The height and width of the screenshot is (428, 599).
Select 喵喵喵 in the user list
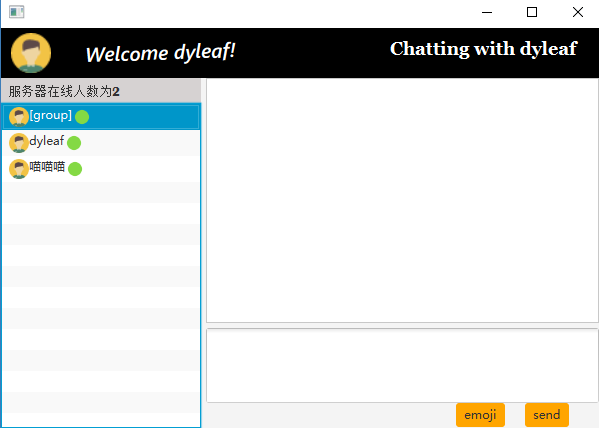101,169
